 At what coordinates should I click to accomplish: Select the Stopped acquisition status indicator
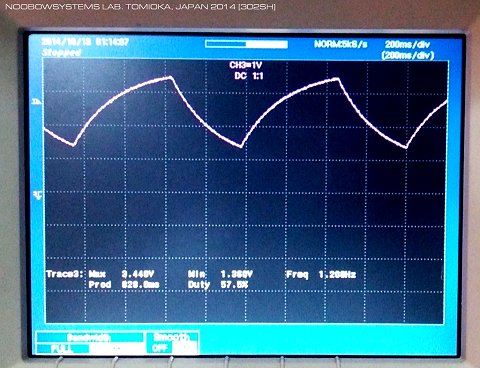click(x=62, y=53)
